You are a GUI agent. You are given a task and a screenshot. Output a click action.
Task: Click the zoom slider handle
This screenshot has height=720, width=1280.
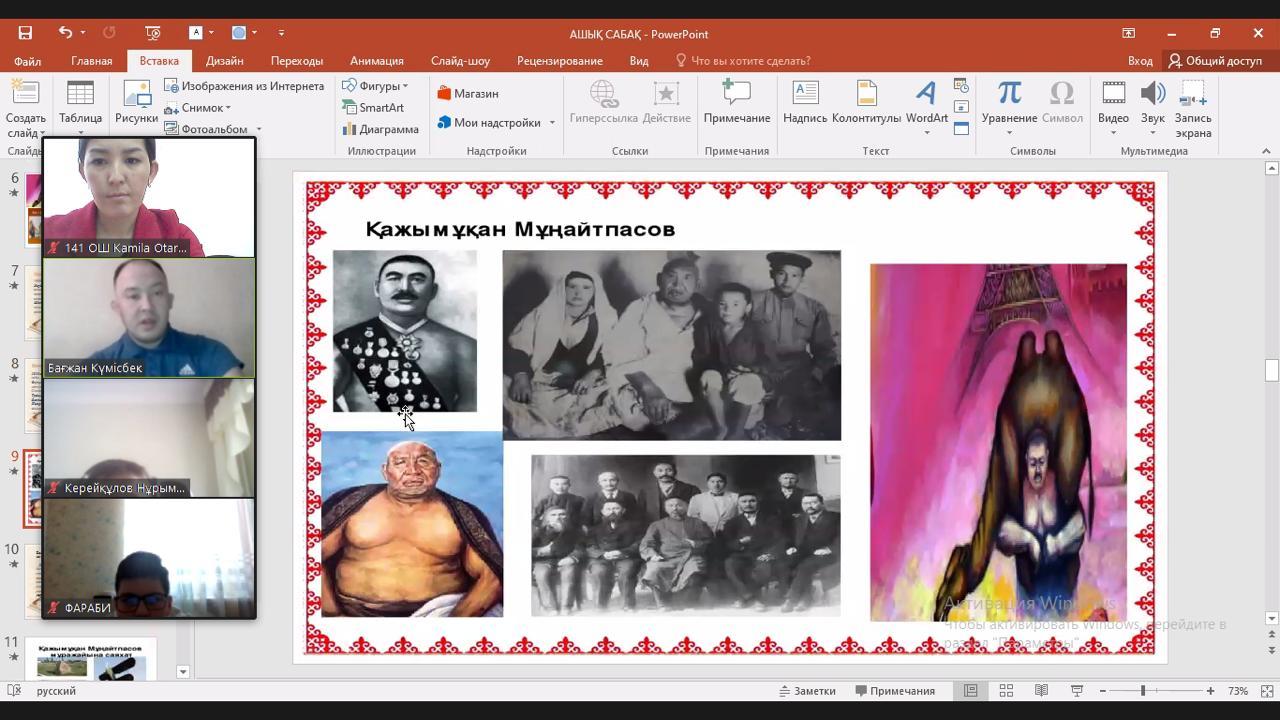pyautogui.click(x=1143, y=691)
